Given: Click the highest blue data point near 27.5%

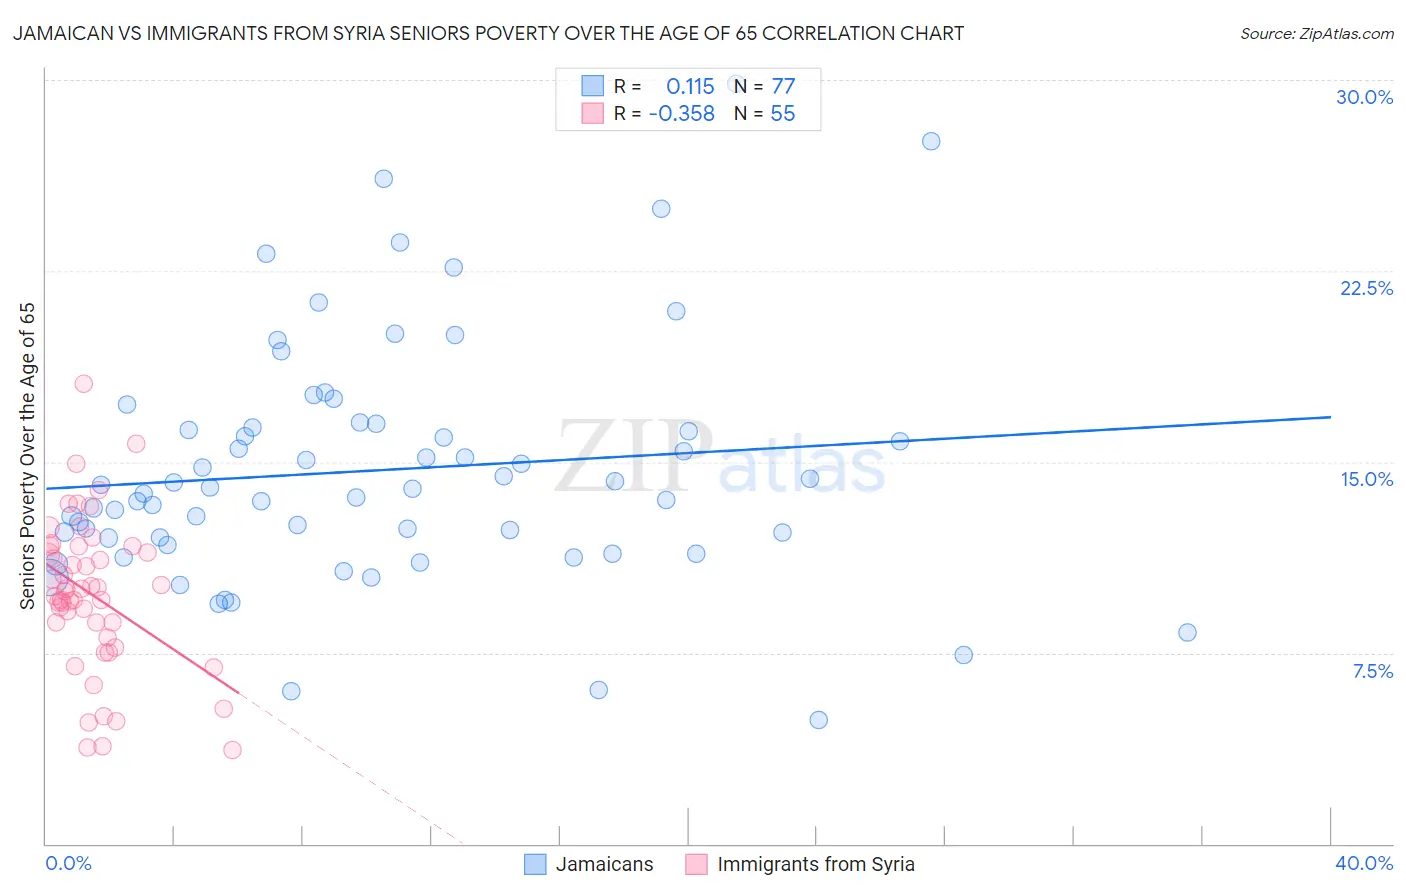Looking at the screenshot, I should [931, 141].
